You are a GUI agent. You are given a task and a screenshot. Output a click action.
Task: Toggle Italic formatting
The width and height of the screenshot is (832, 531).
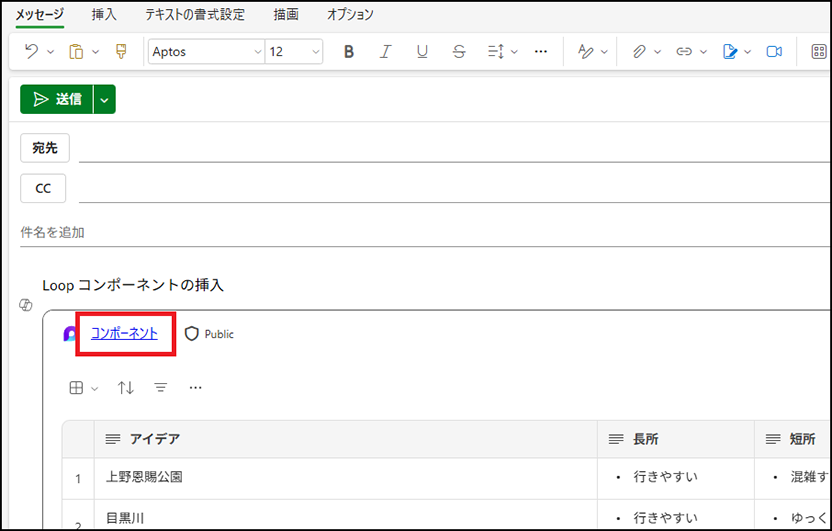click(x=385, y=51)
